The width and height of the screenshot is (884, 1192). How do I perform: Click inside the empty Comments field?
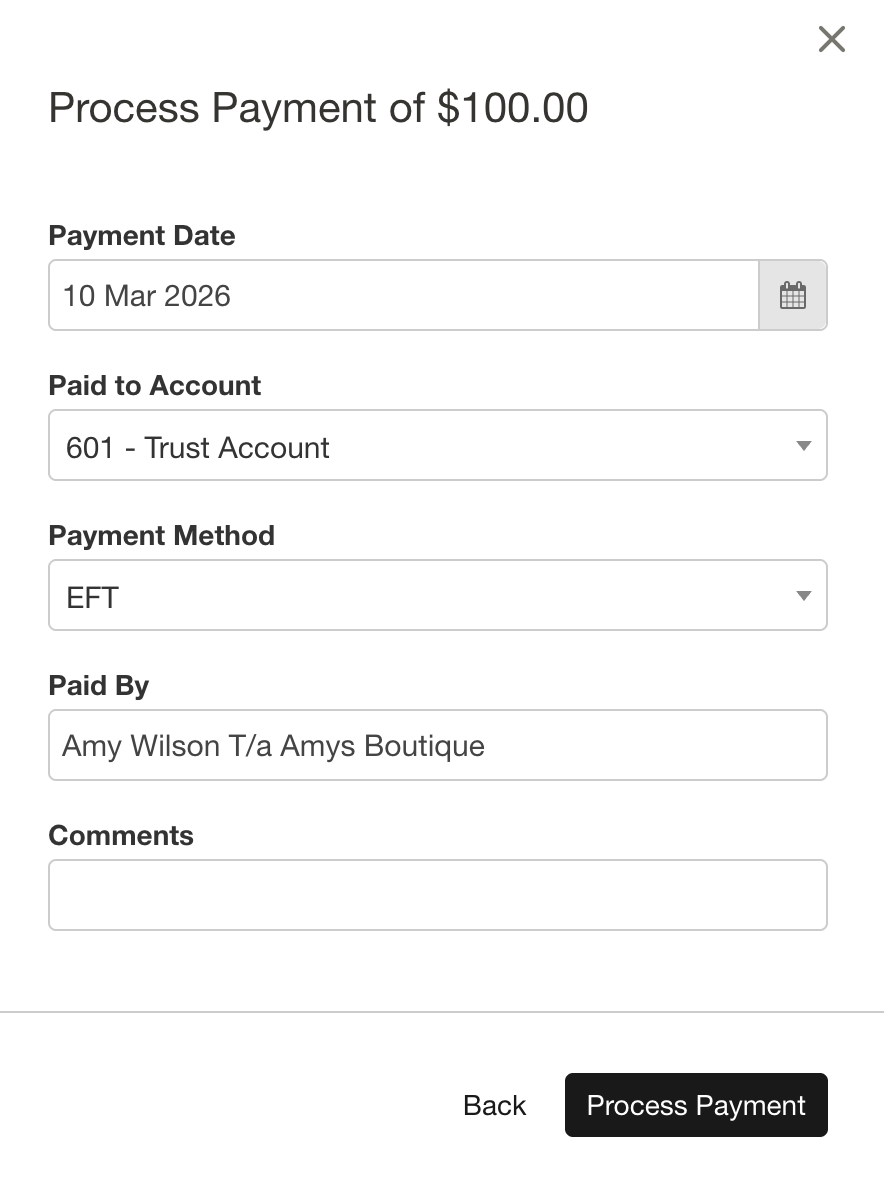point(437,894)
